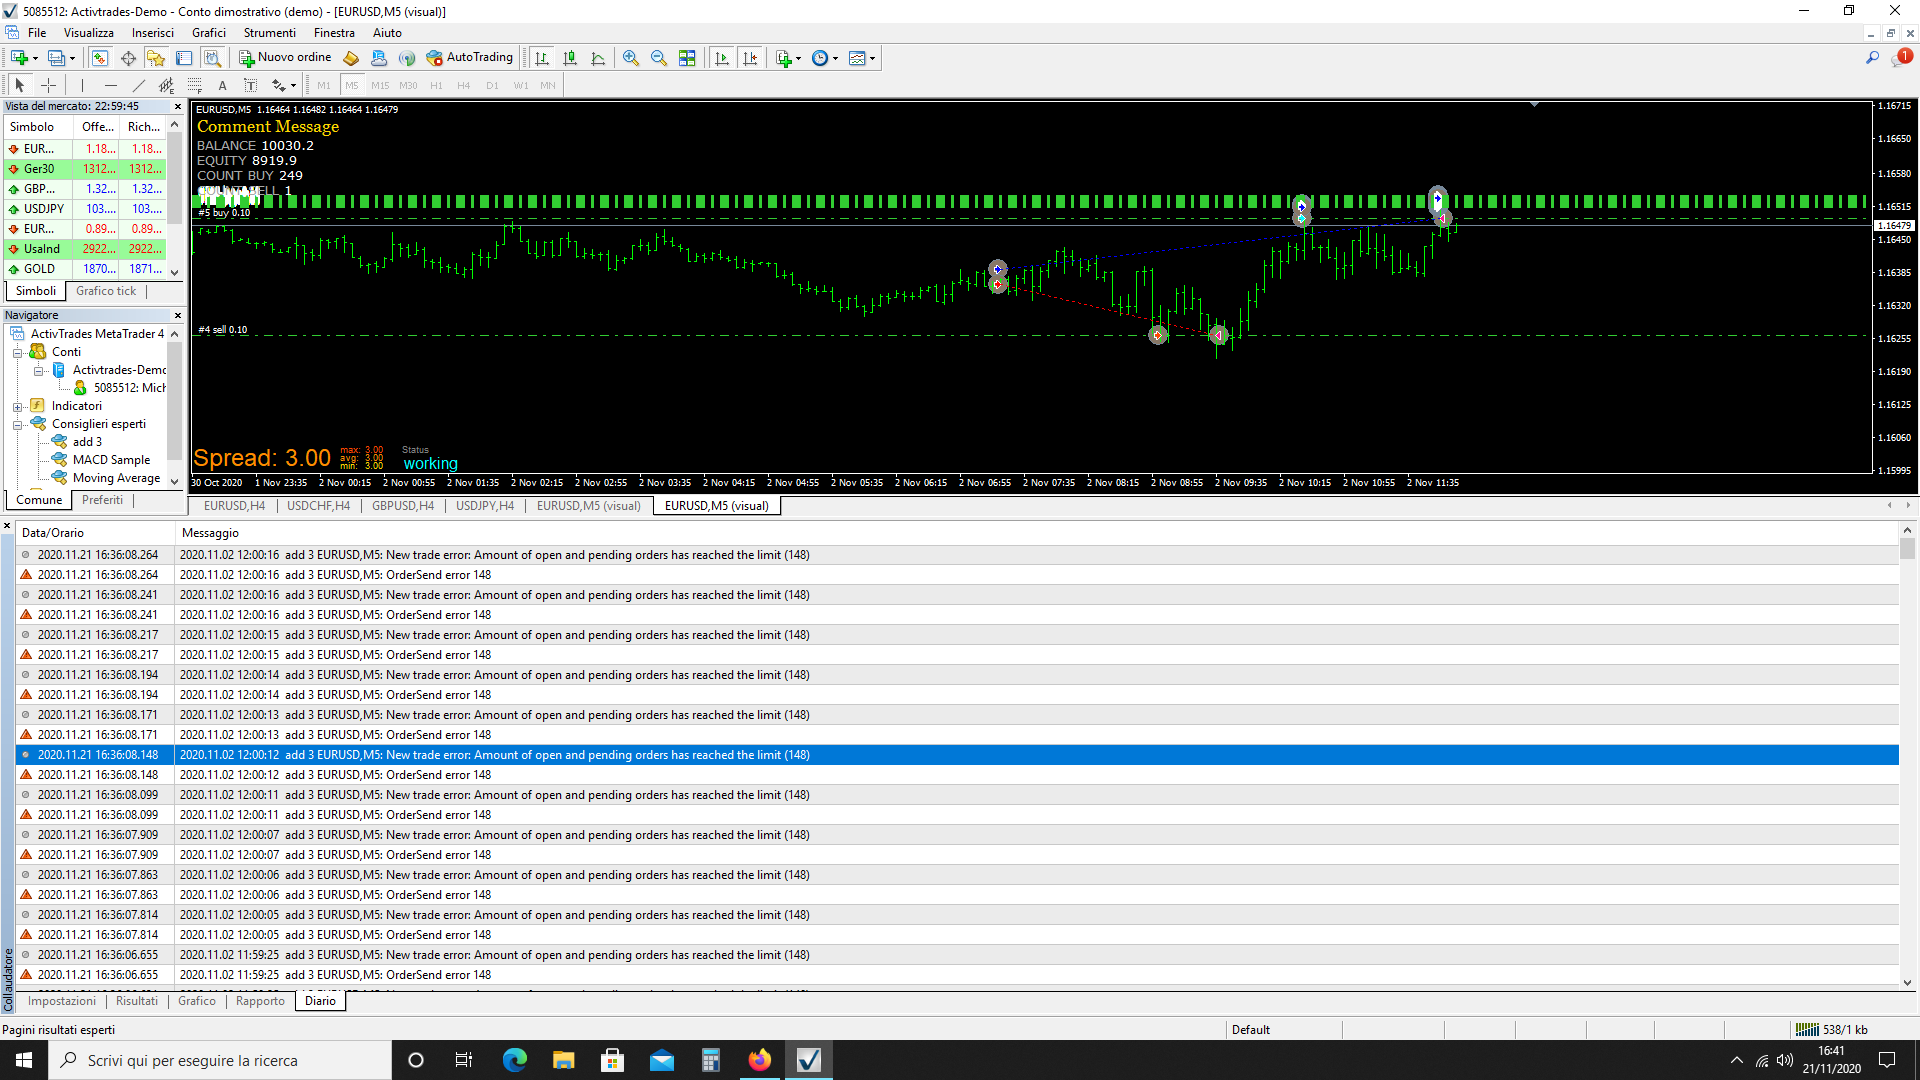
Task: Select the text label tool
Action: [x=222, y=85]
